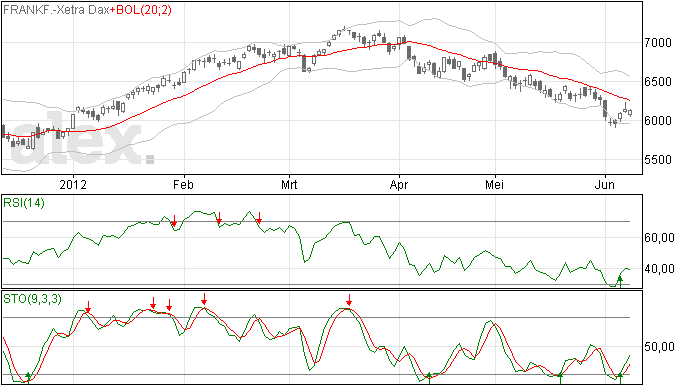Click the 5500 price axis label
The height and width of the screenshot is (387, 690).
[x=658, y=160]
